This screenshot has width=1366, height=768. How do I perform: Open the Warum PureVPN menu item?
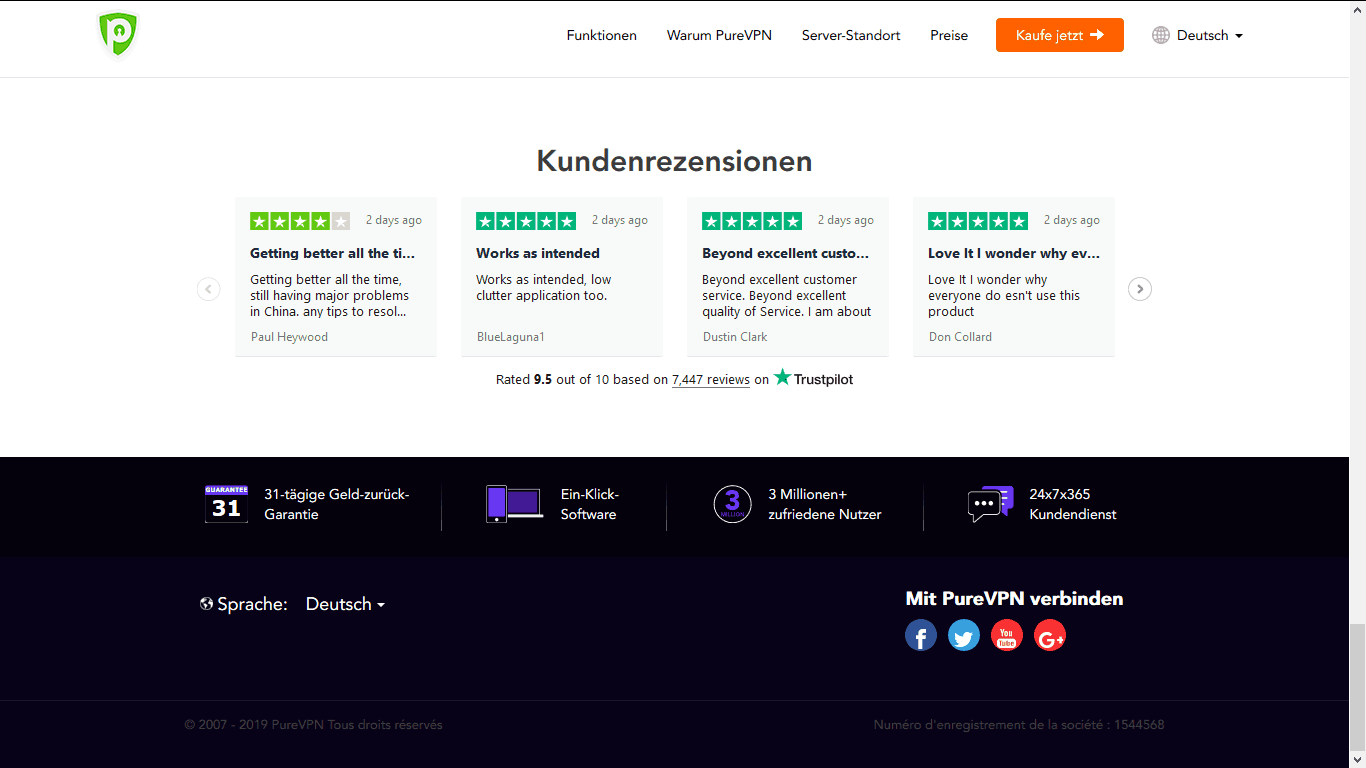(x=719, y=35)
